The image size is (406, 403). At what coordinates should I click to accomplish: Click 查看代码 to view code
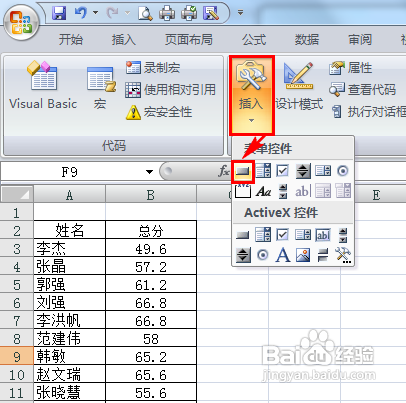point(362,90)
